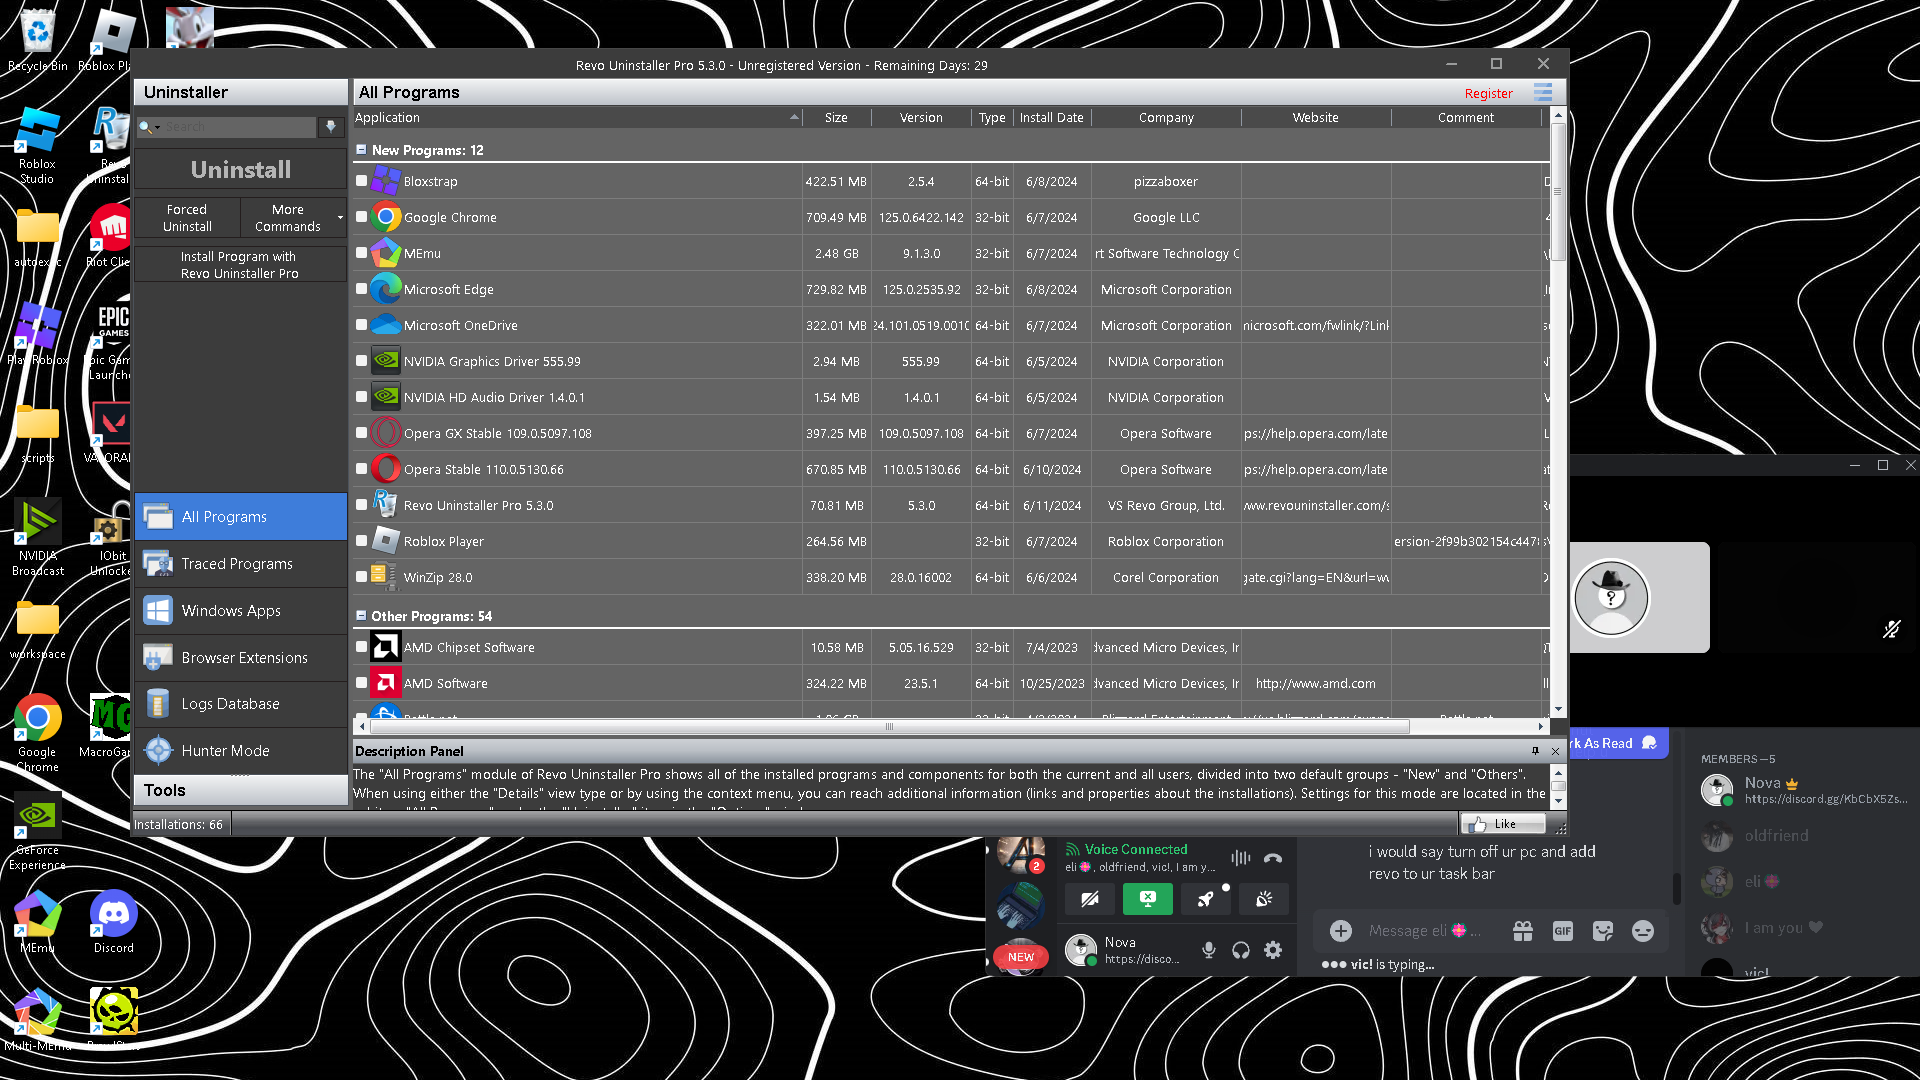Image resolution: width=1920 pixels, height=1080 pixels.
Task: Click the red Register link
Action: coord(1488,93)
